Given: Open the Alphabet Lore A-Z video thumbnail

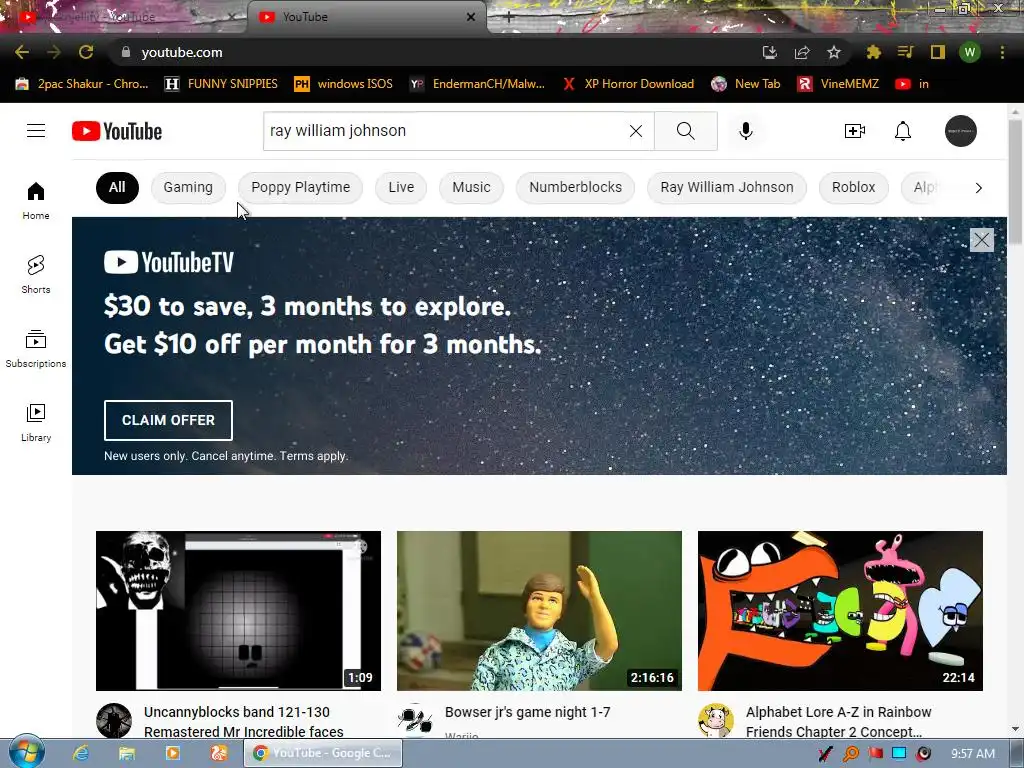Looking at the screenshot, I should (x=840, y=611).
